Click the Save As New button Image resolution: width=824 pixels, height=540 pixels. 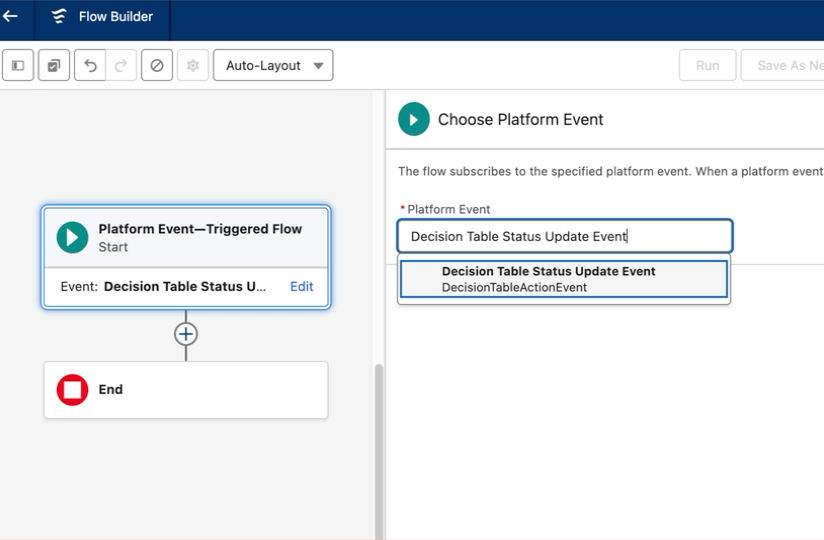coord(783,65)
